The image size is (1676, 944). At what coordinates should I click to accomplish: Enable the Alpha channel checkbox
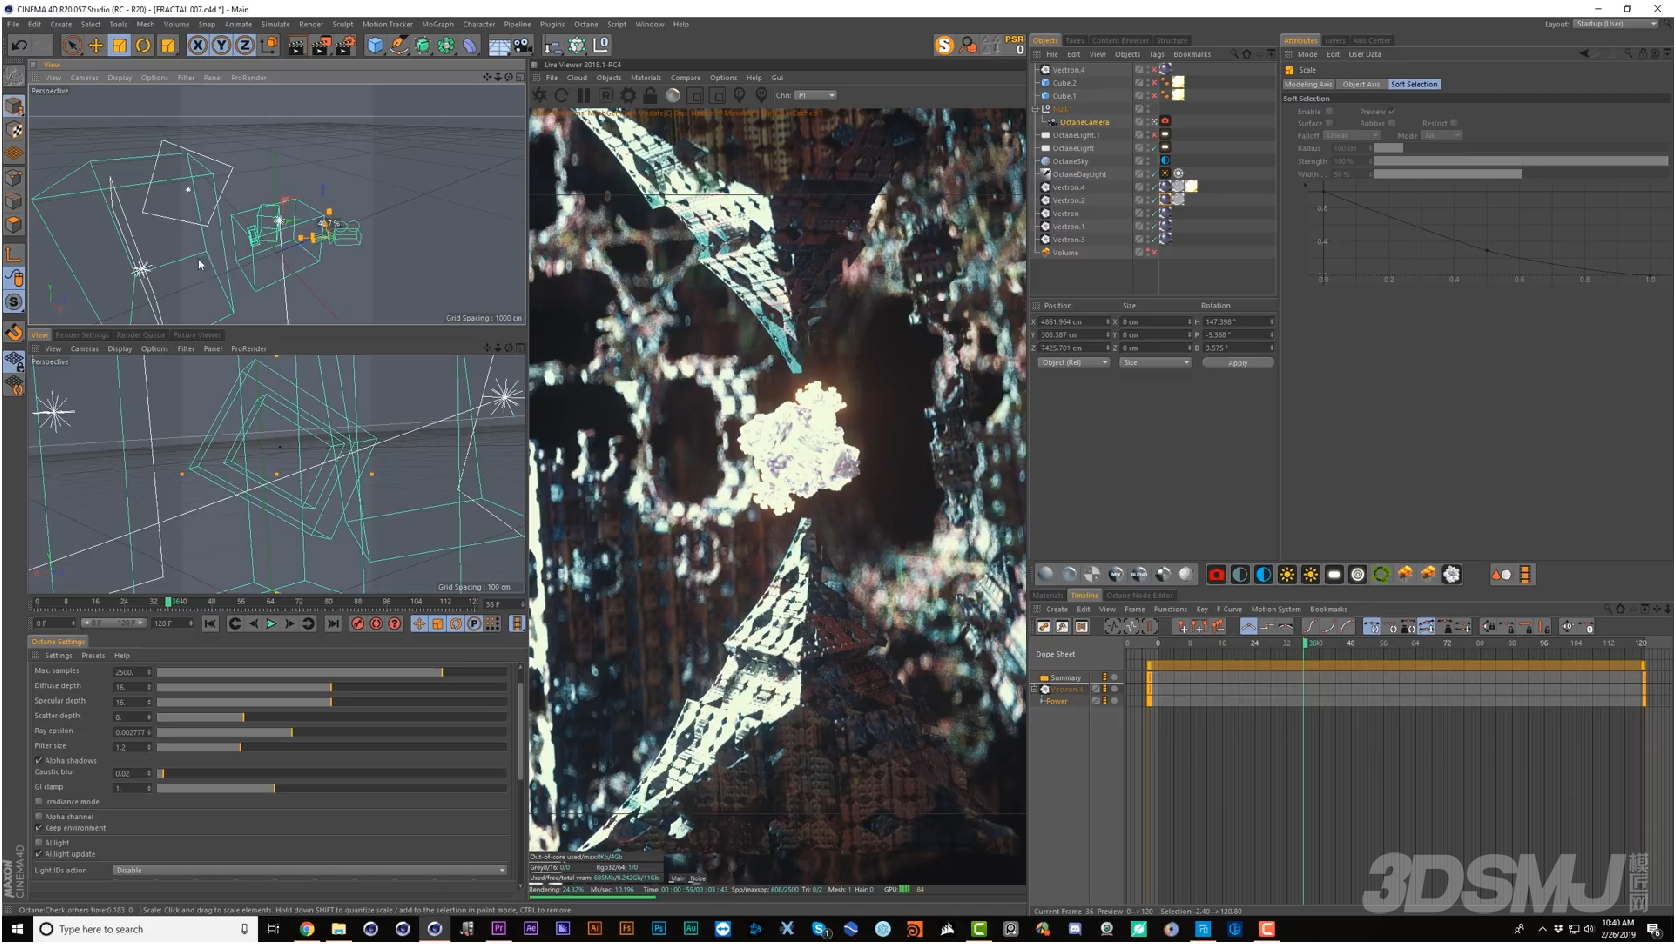39,816
